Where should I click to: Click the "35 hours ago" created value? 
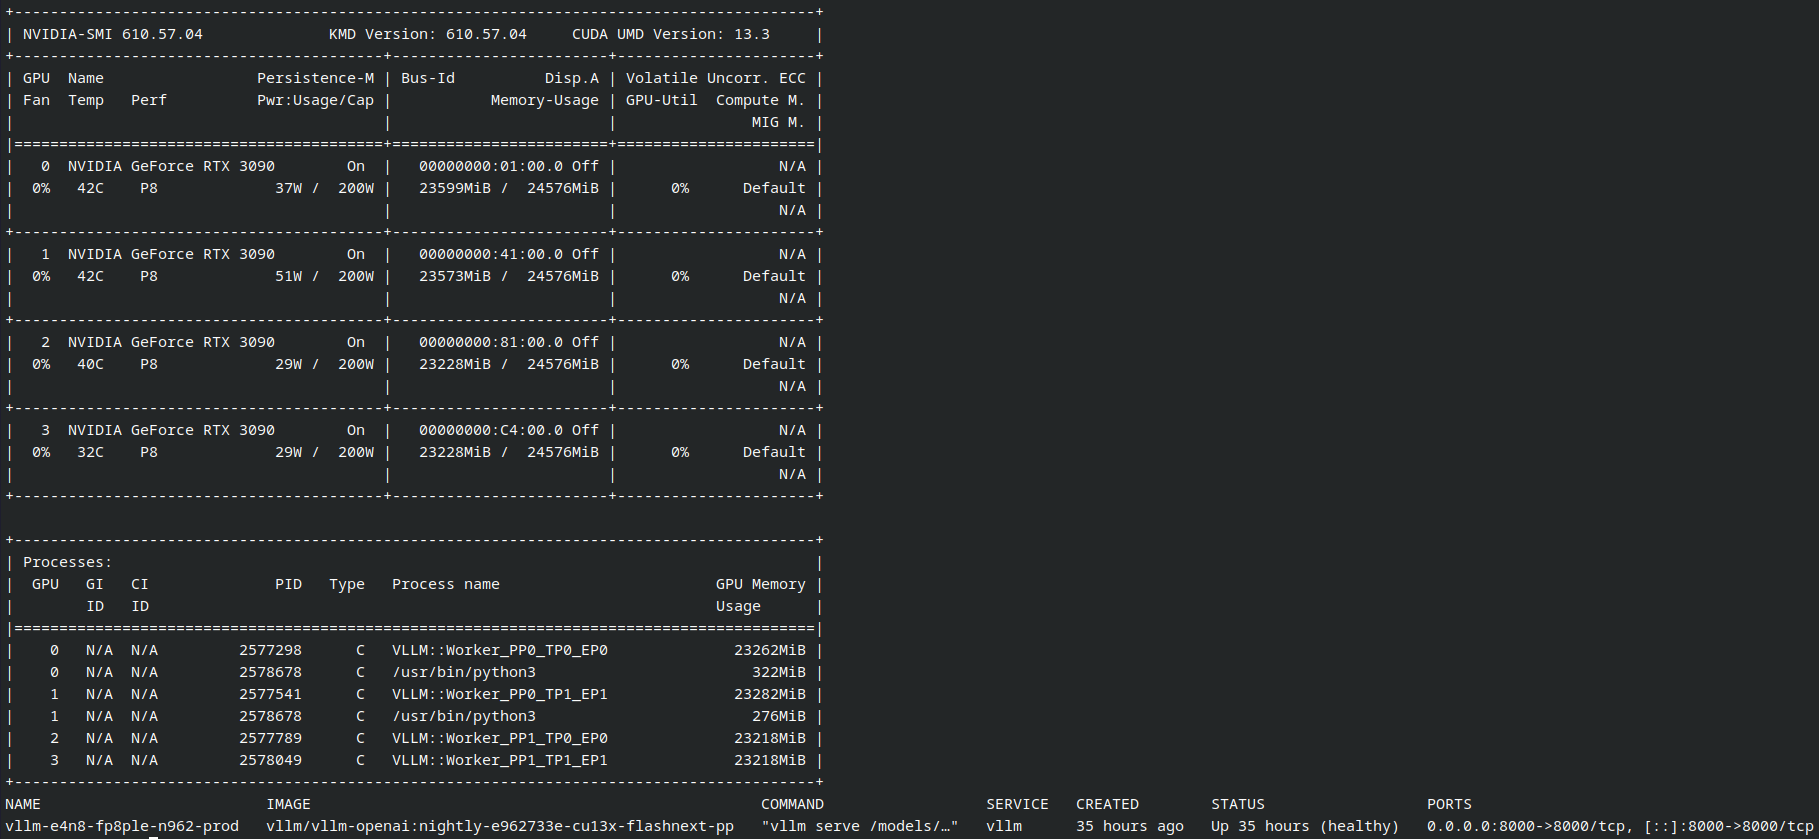coord(1130,826)
